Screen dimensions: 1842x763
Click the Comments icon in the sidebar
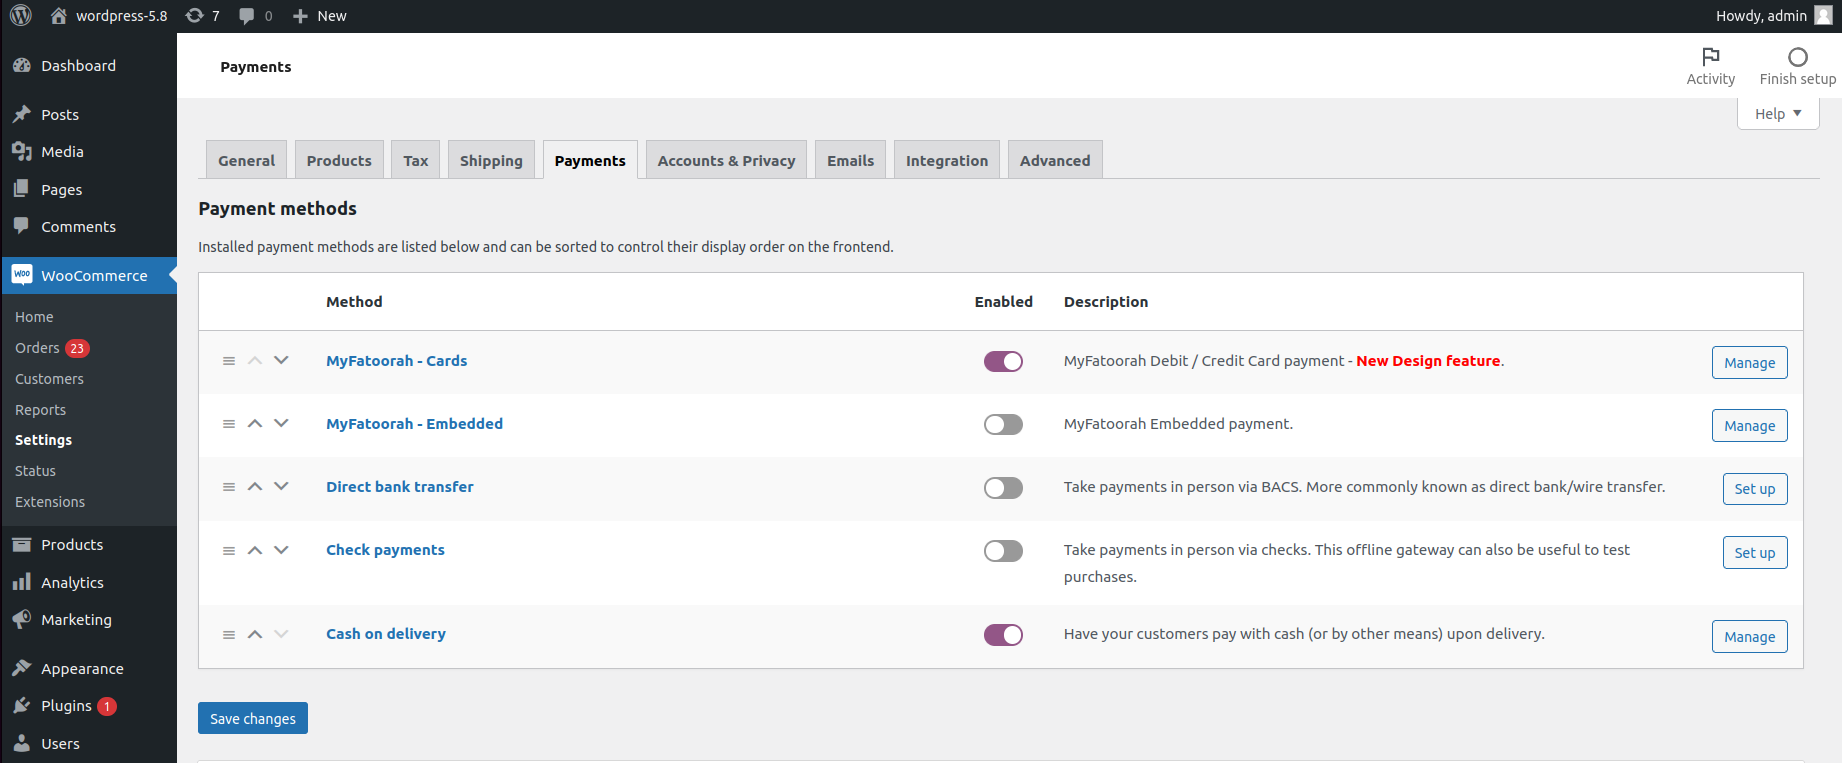coord(22,226)
